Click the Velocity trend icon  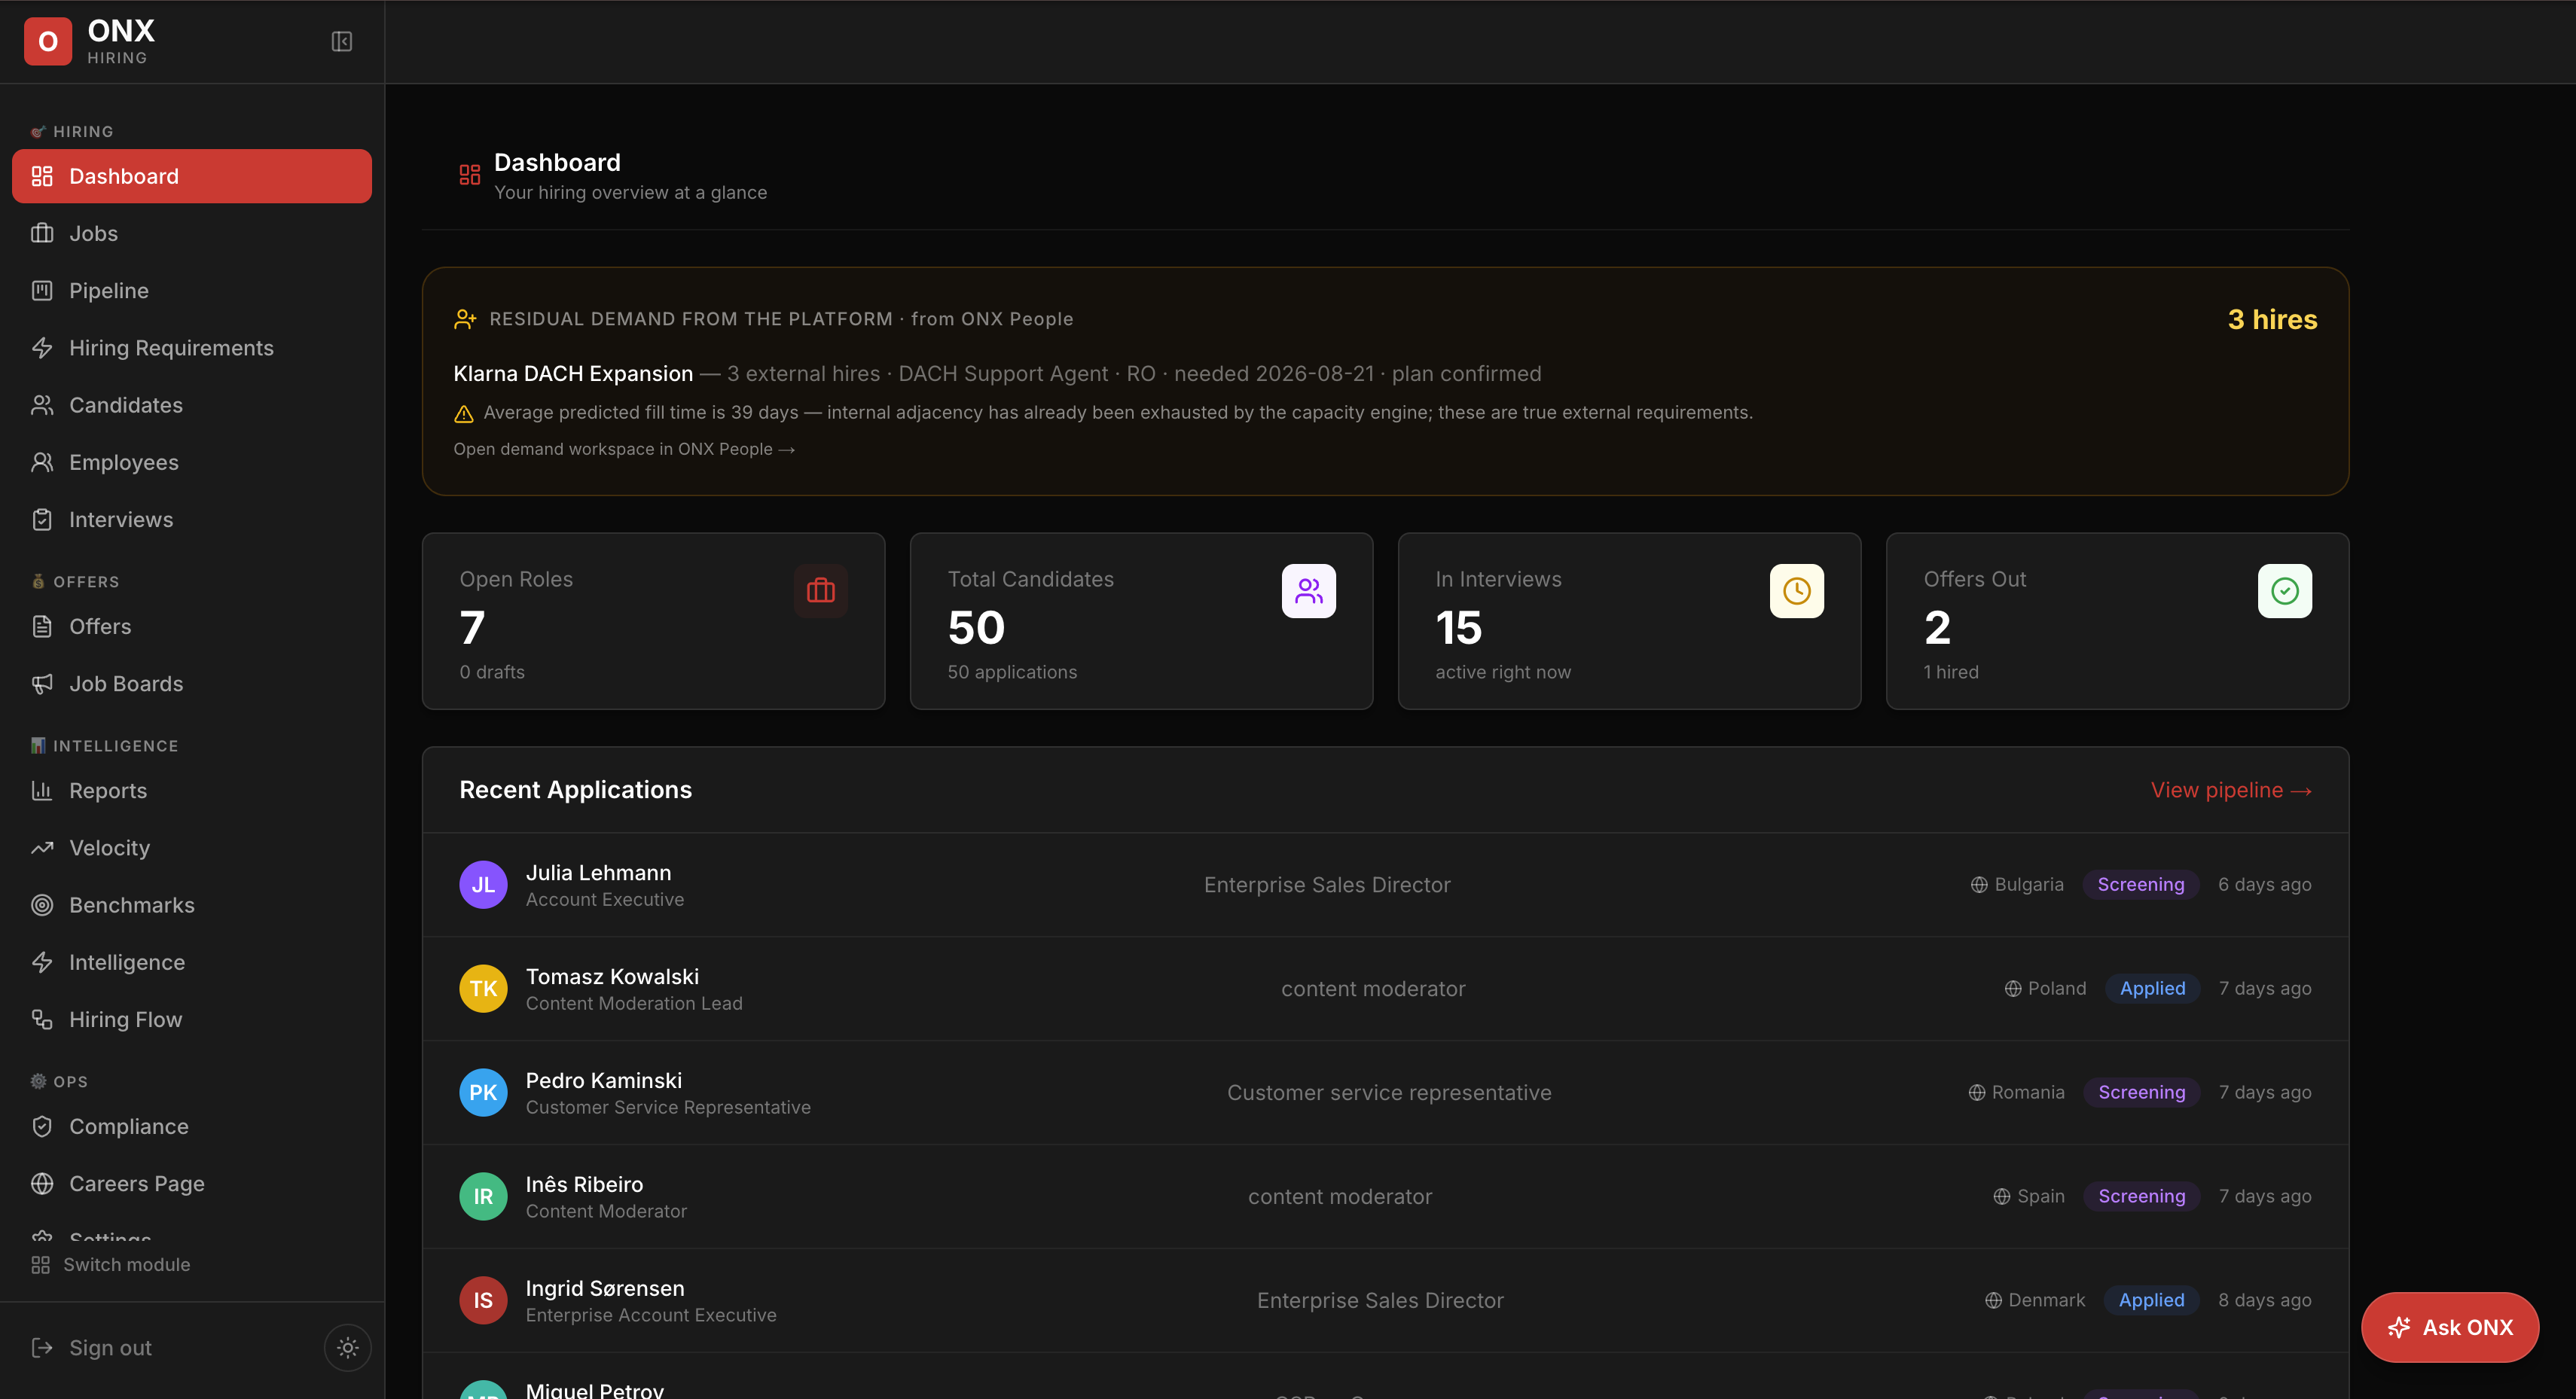click(42, 847)
